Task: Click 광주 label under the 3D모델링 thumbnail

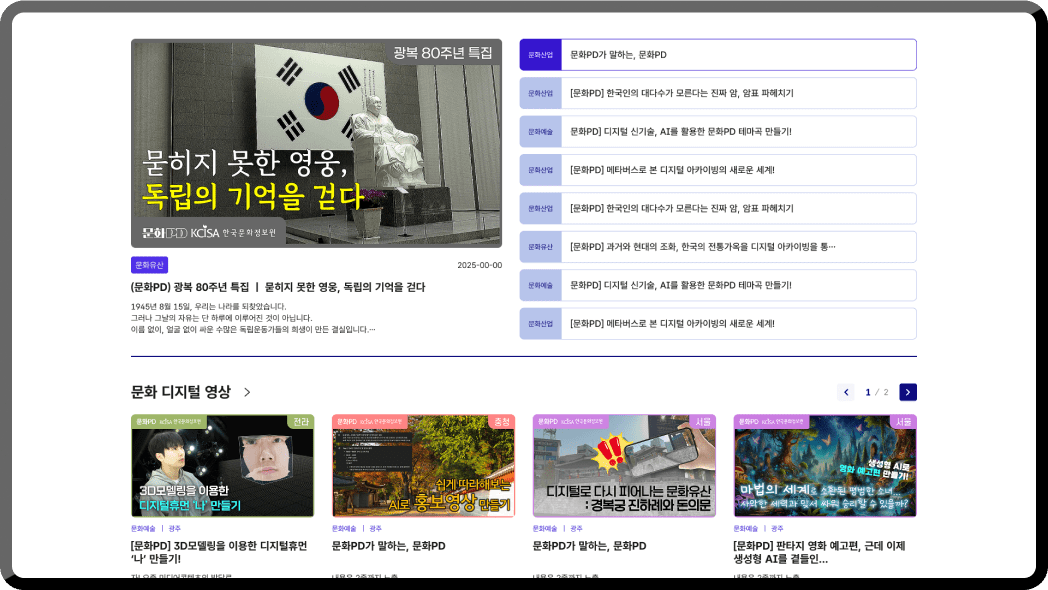Action: click(x=174, y=529)
